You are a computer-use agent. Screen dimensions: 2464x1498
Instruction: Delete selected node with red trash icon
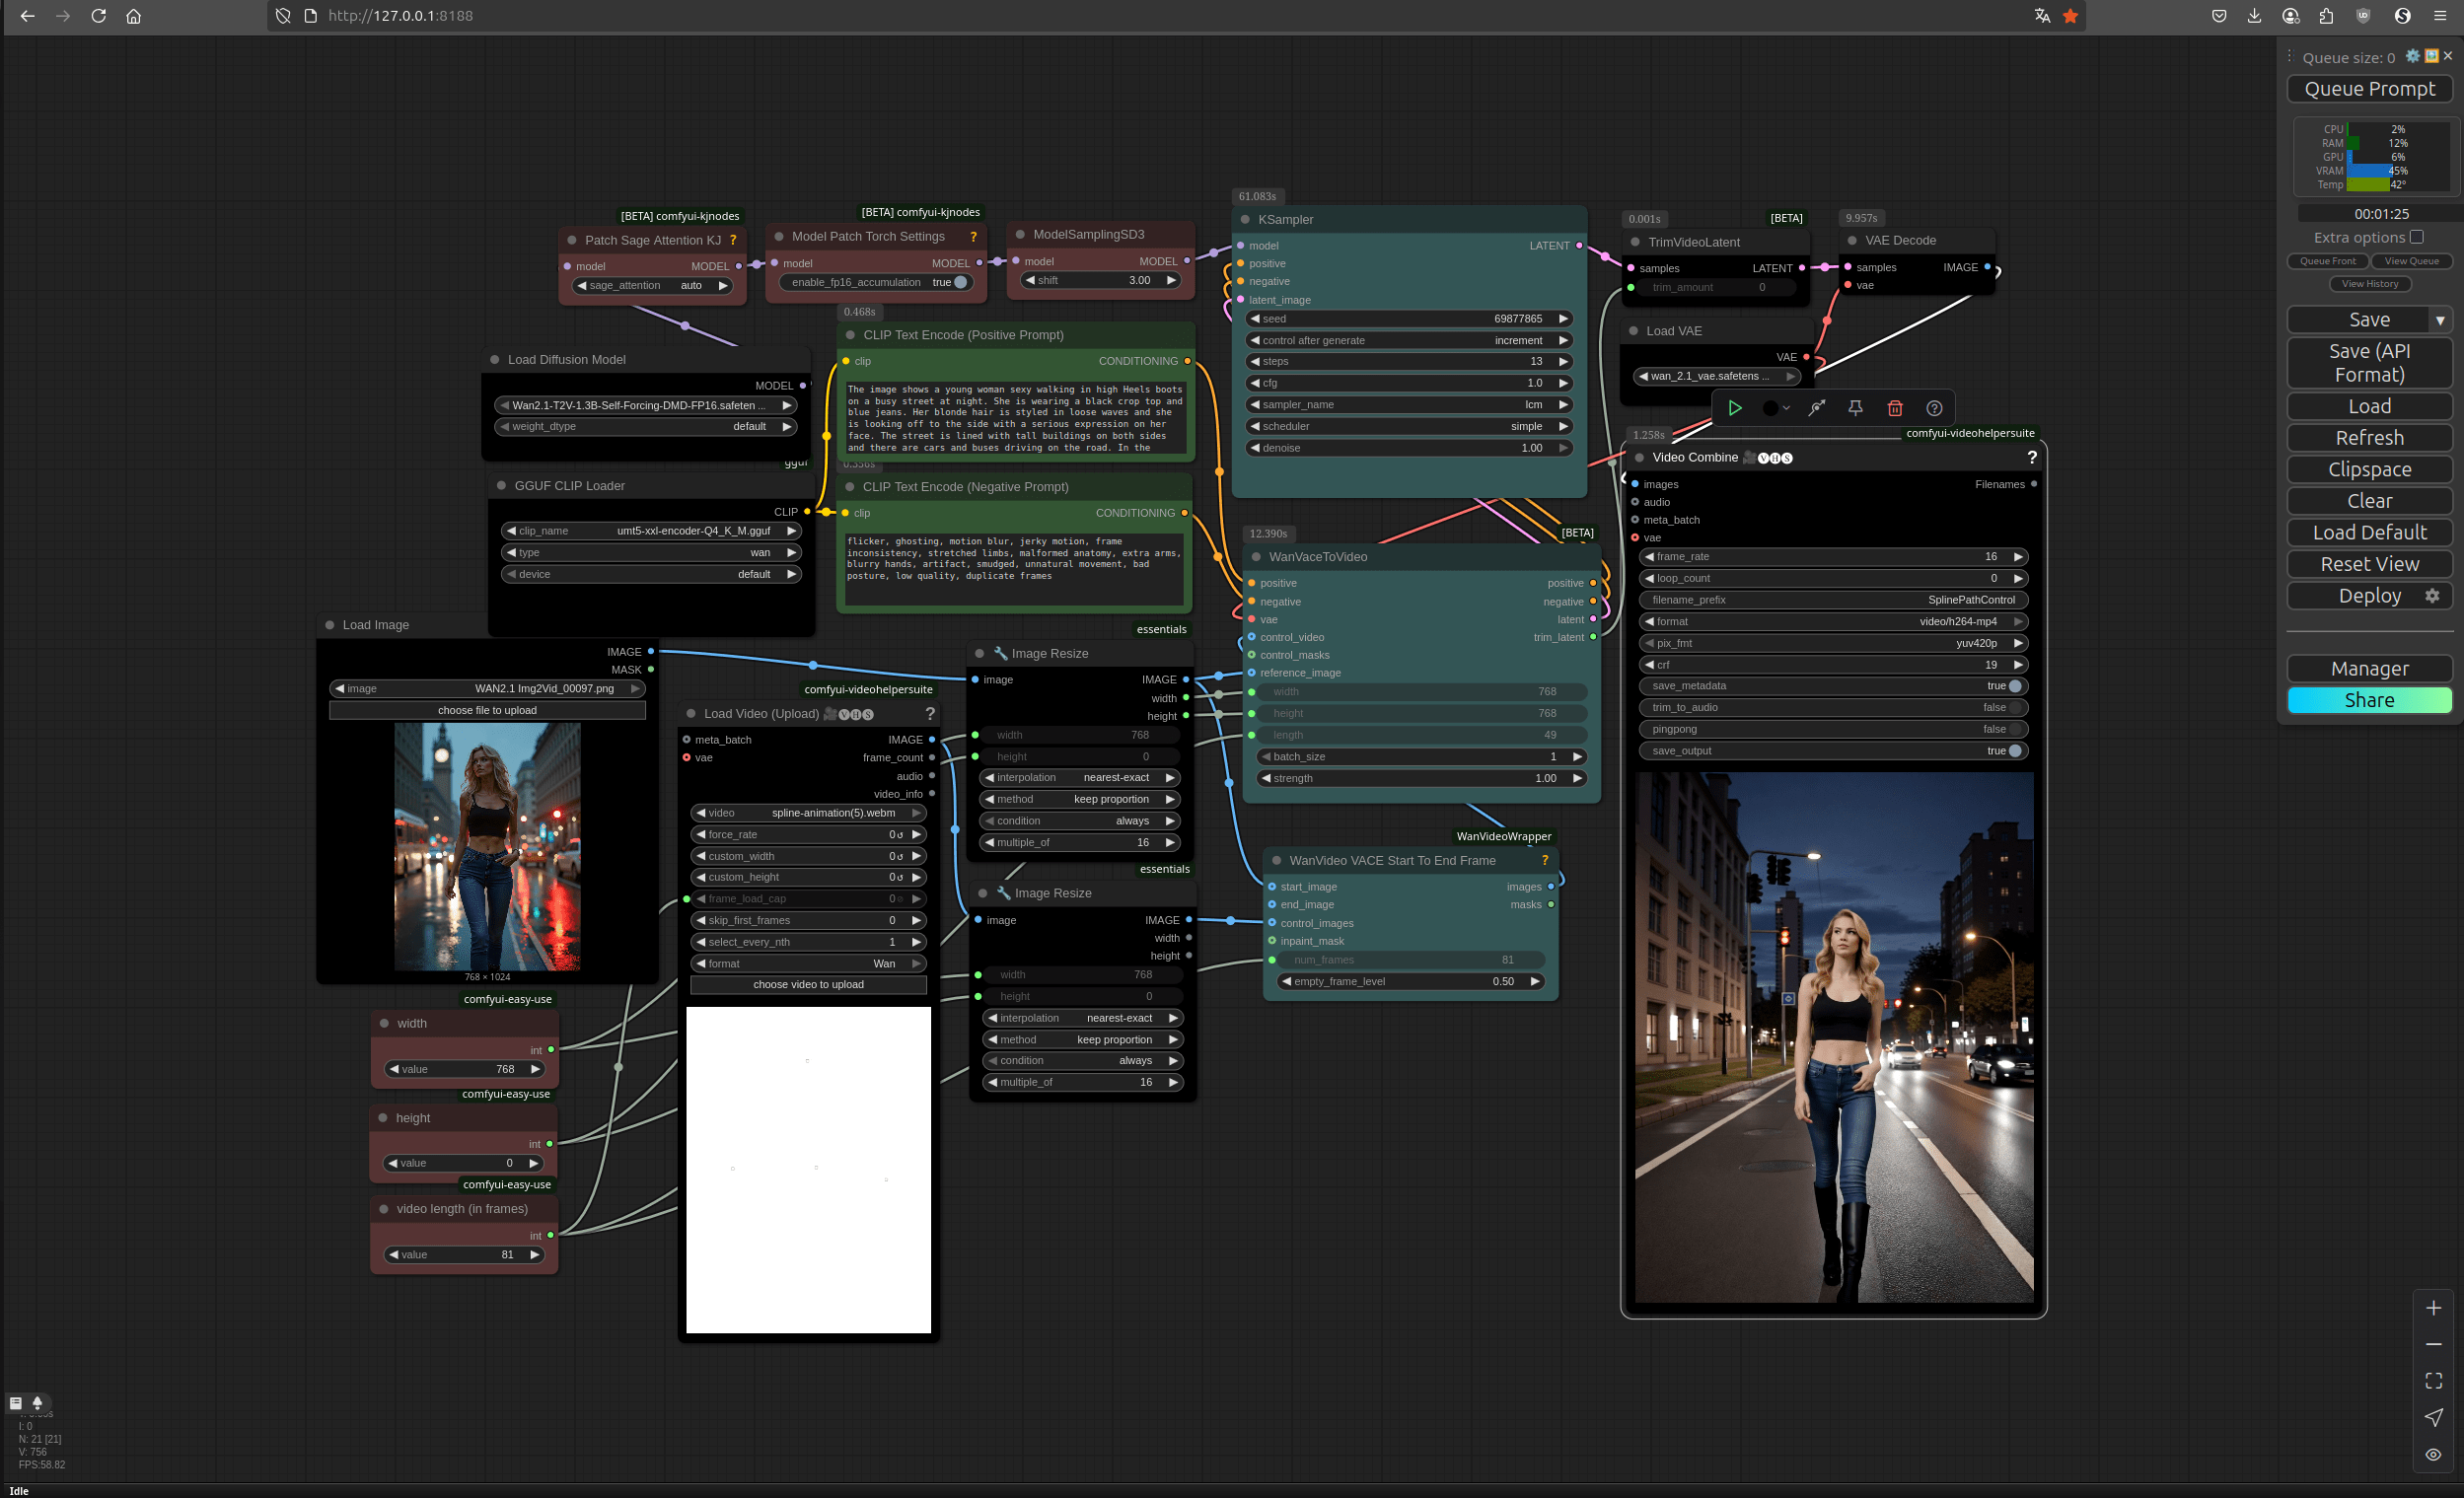point(1894,408)
